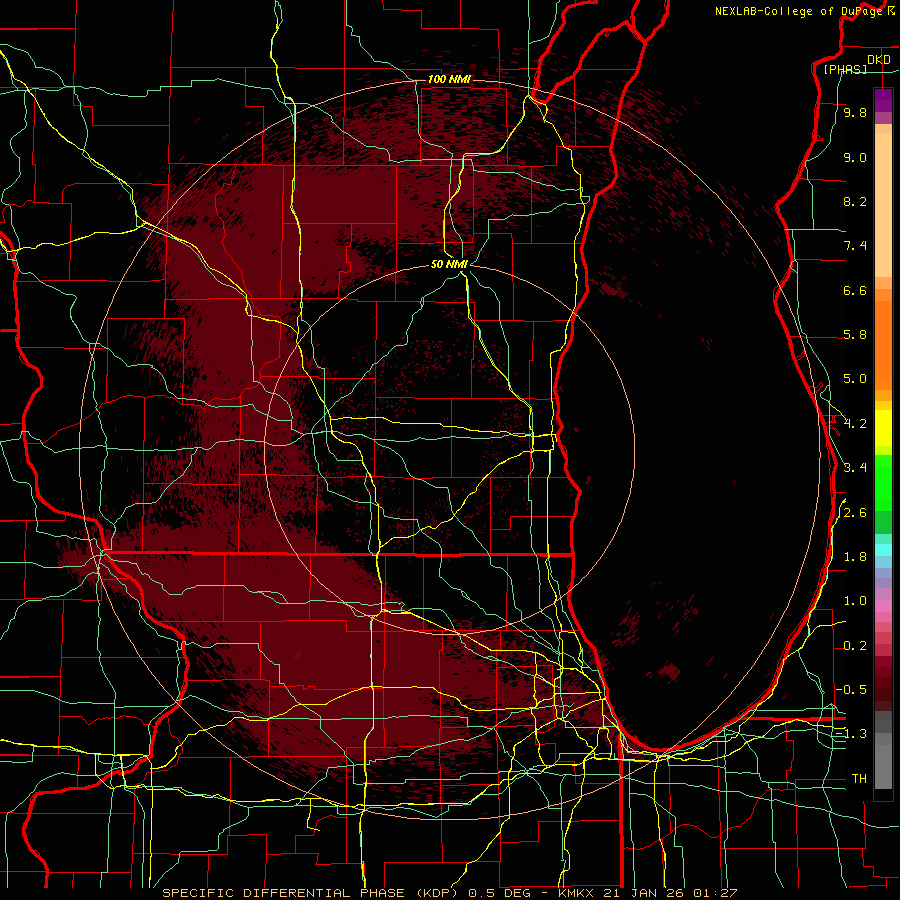Image resolution: width=900 pixels, height=900 pixels.
Task: Click the DKD label above the color scale
Action: [878, 60]
